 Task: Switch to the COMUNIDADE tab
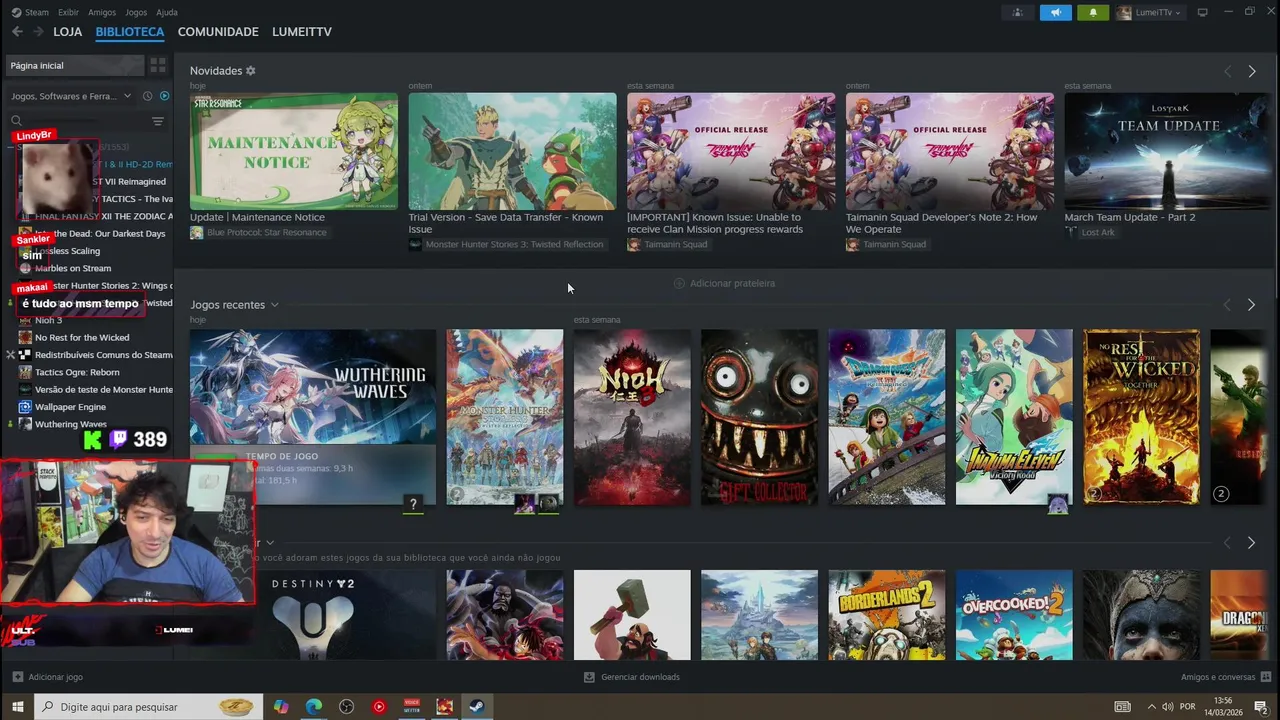pos(218,32)
